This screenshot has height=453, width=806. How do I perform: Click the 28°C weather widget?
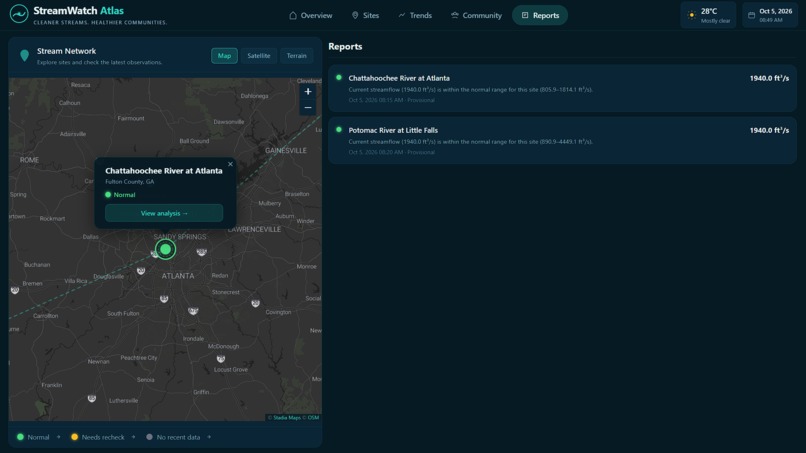point(708,15)
